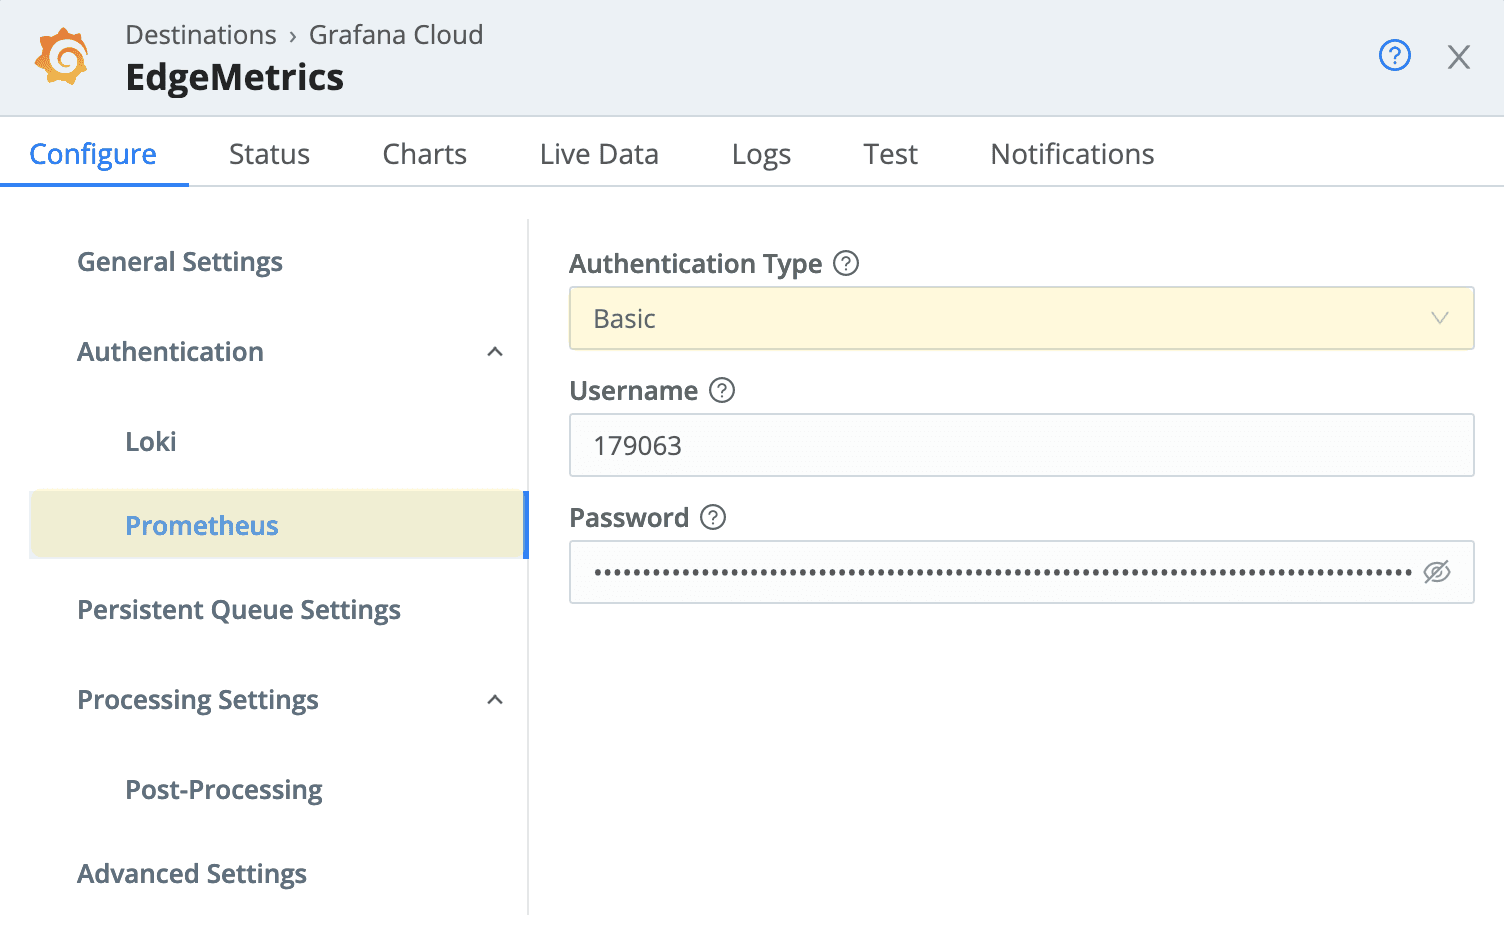Click Authentication Type help tooltip icon
The height and width of the screenshot is (926, 1504).
point(846,263)
